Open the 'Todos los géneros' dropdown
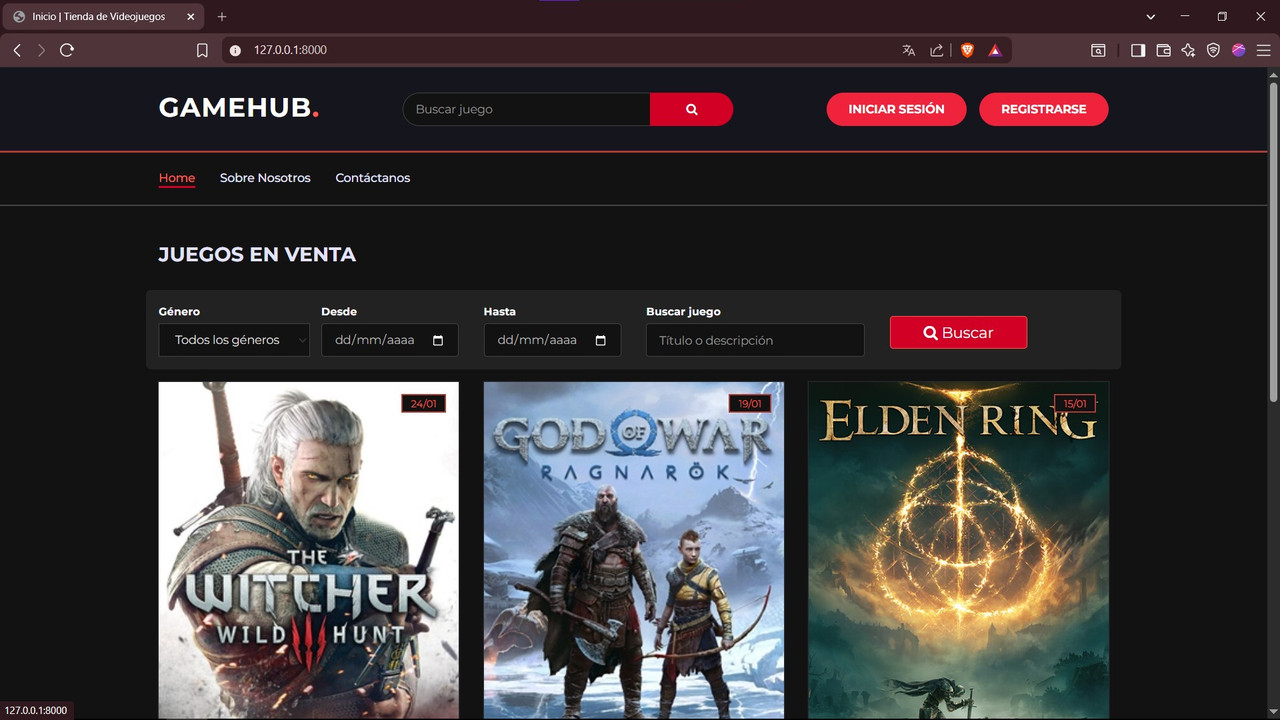1280x720 pixels. pyautogui.click(x=233, y=340)
